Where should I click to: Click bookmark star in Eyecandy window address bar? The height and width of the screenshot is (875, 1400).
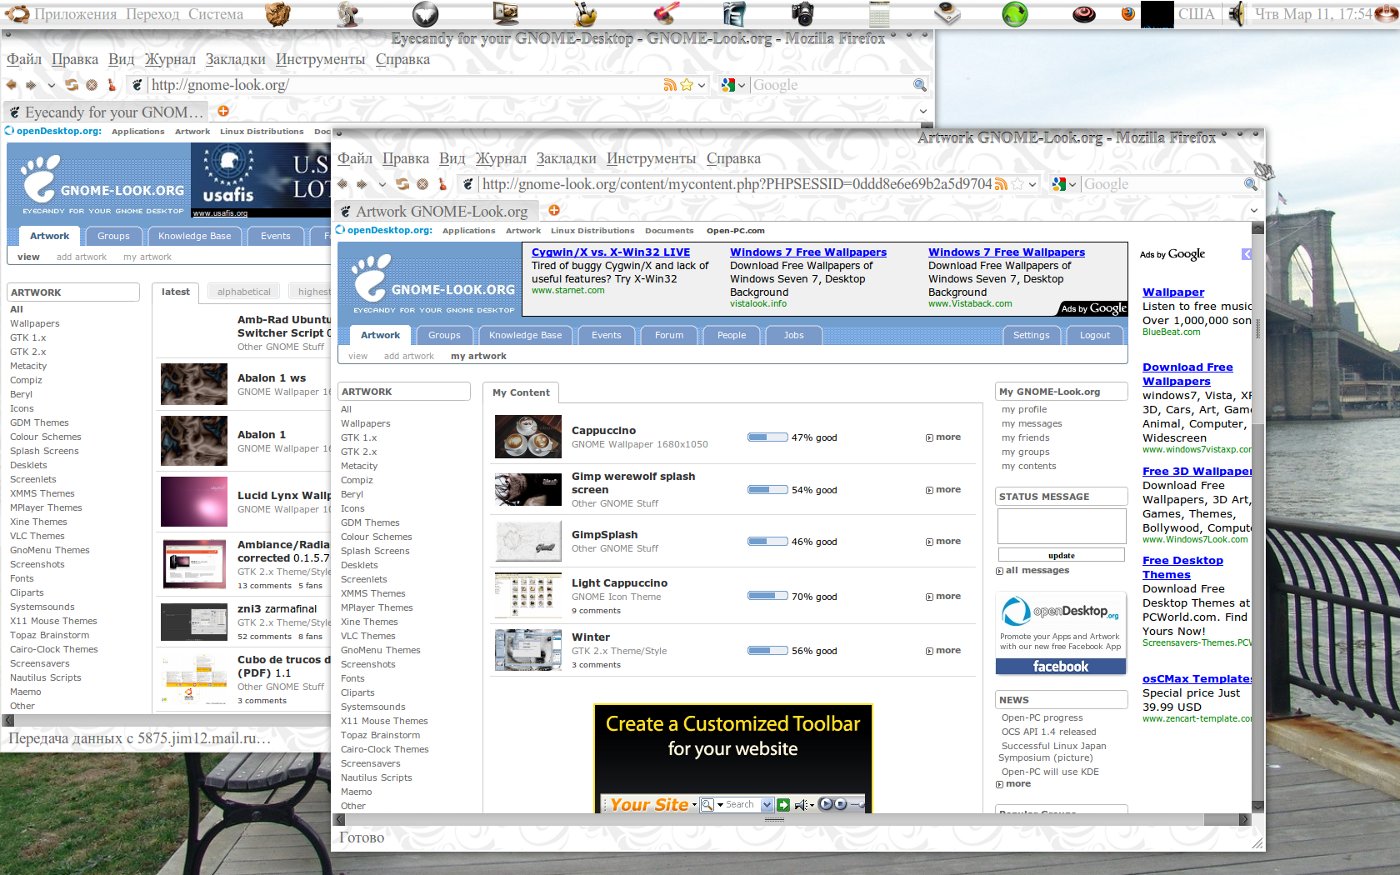pos(687,85)
